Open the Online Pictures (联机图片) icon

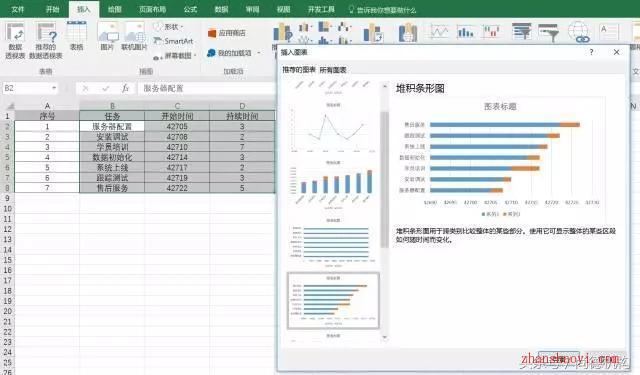click(x=134, y=36)
